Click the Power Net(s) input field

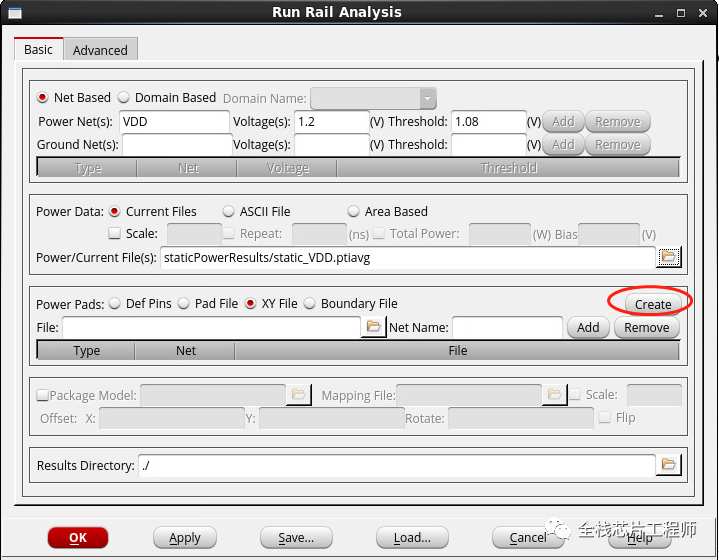(174, 122)
